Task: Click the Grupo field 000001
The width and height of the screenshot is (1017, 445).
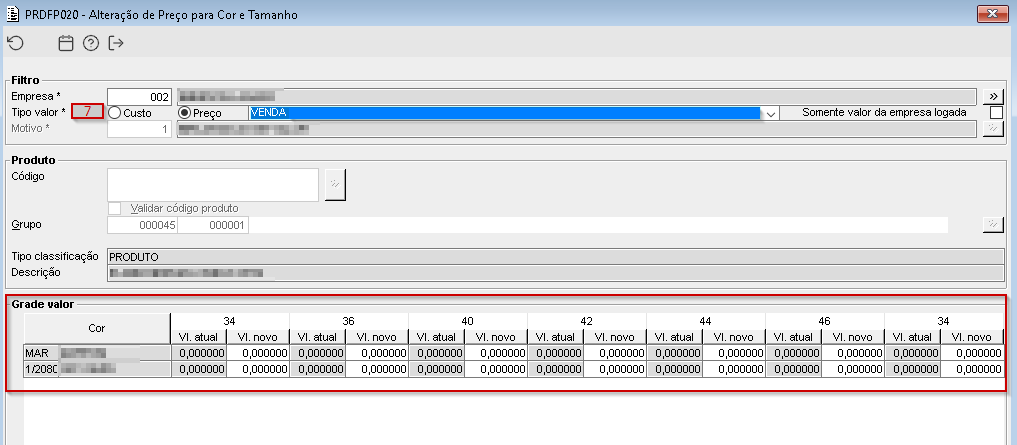Action: pyautogui.click(x=213, y=225)
